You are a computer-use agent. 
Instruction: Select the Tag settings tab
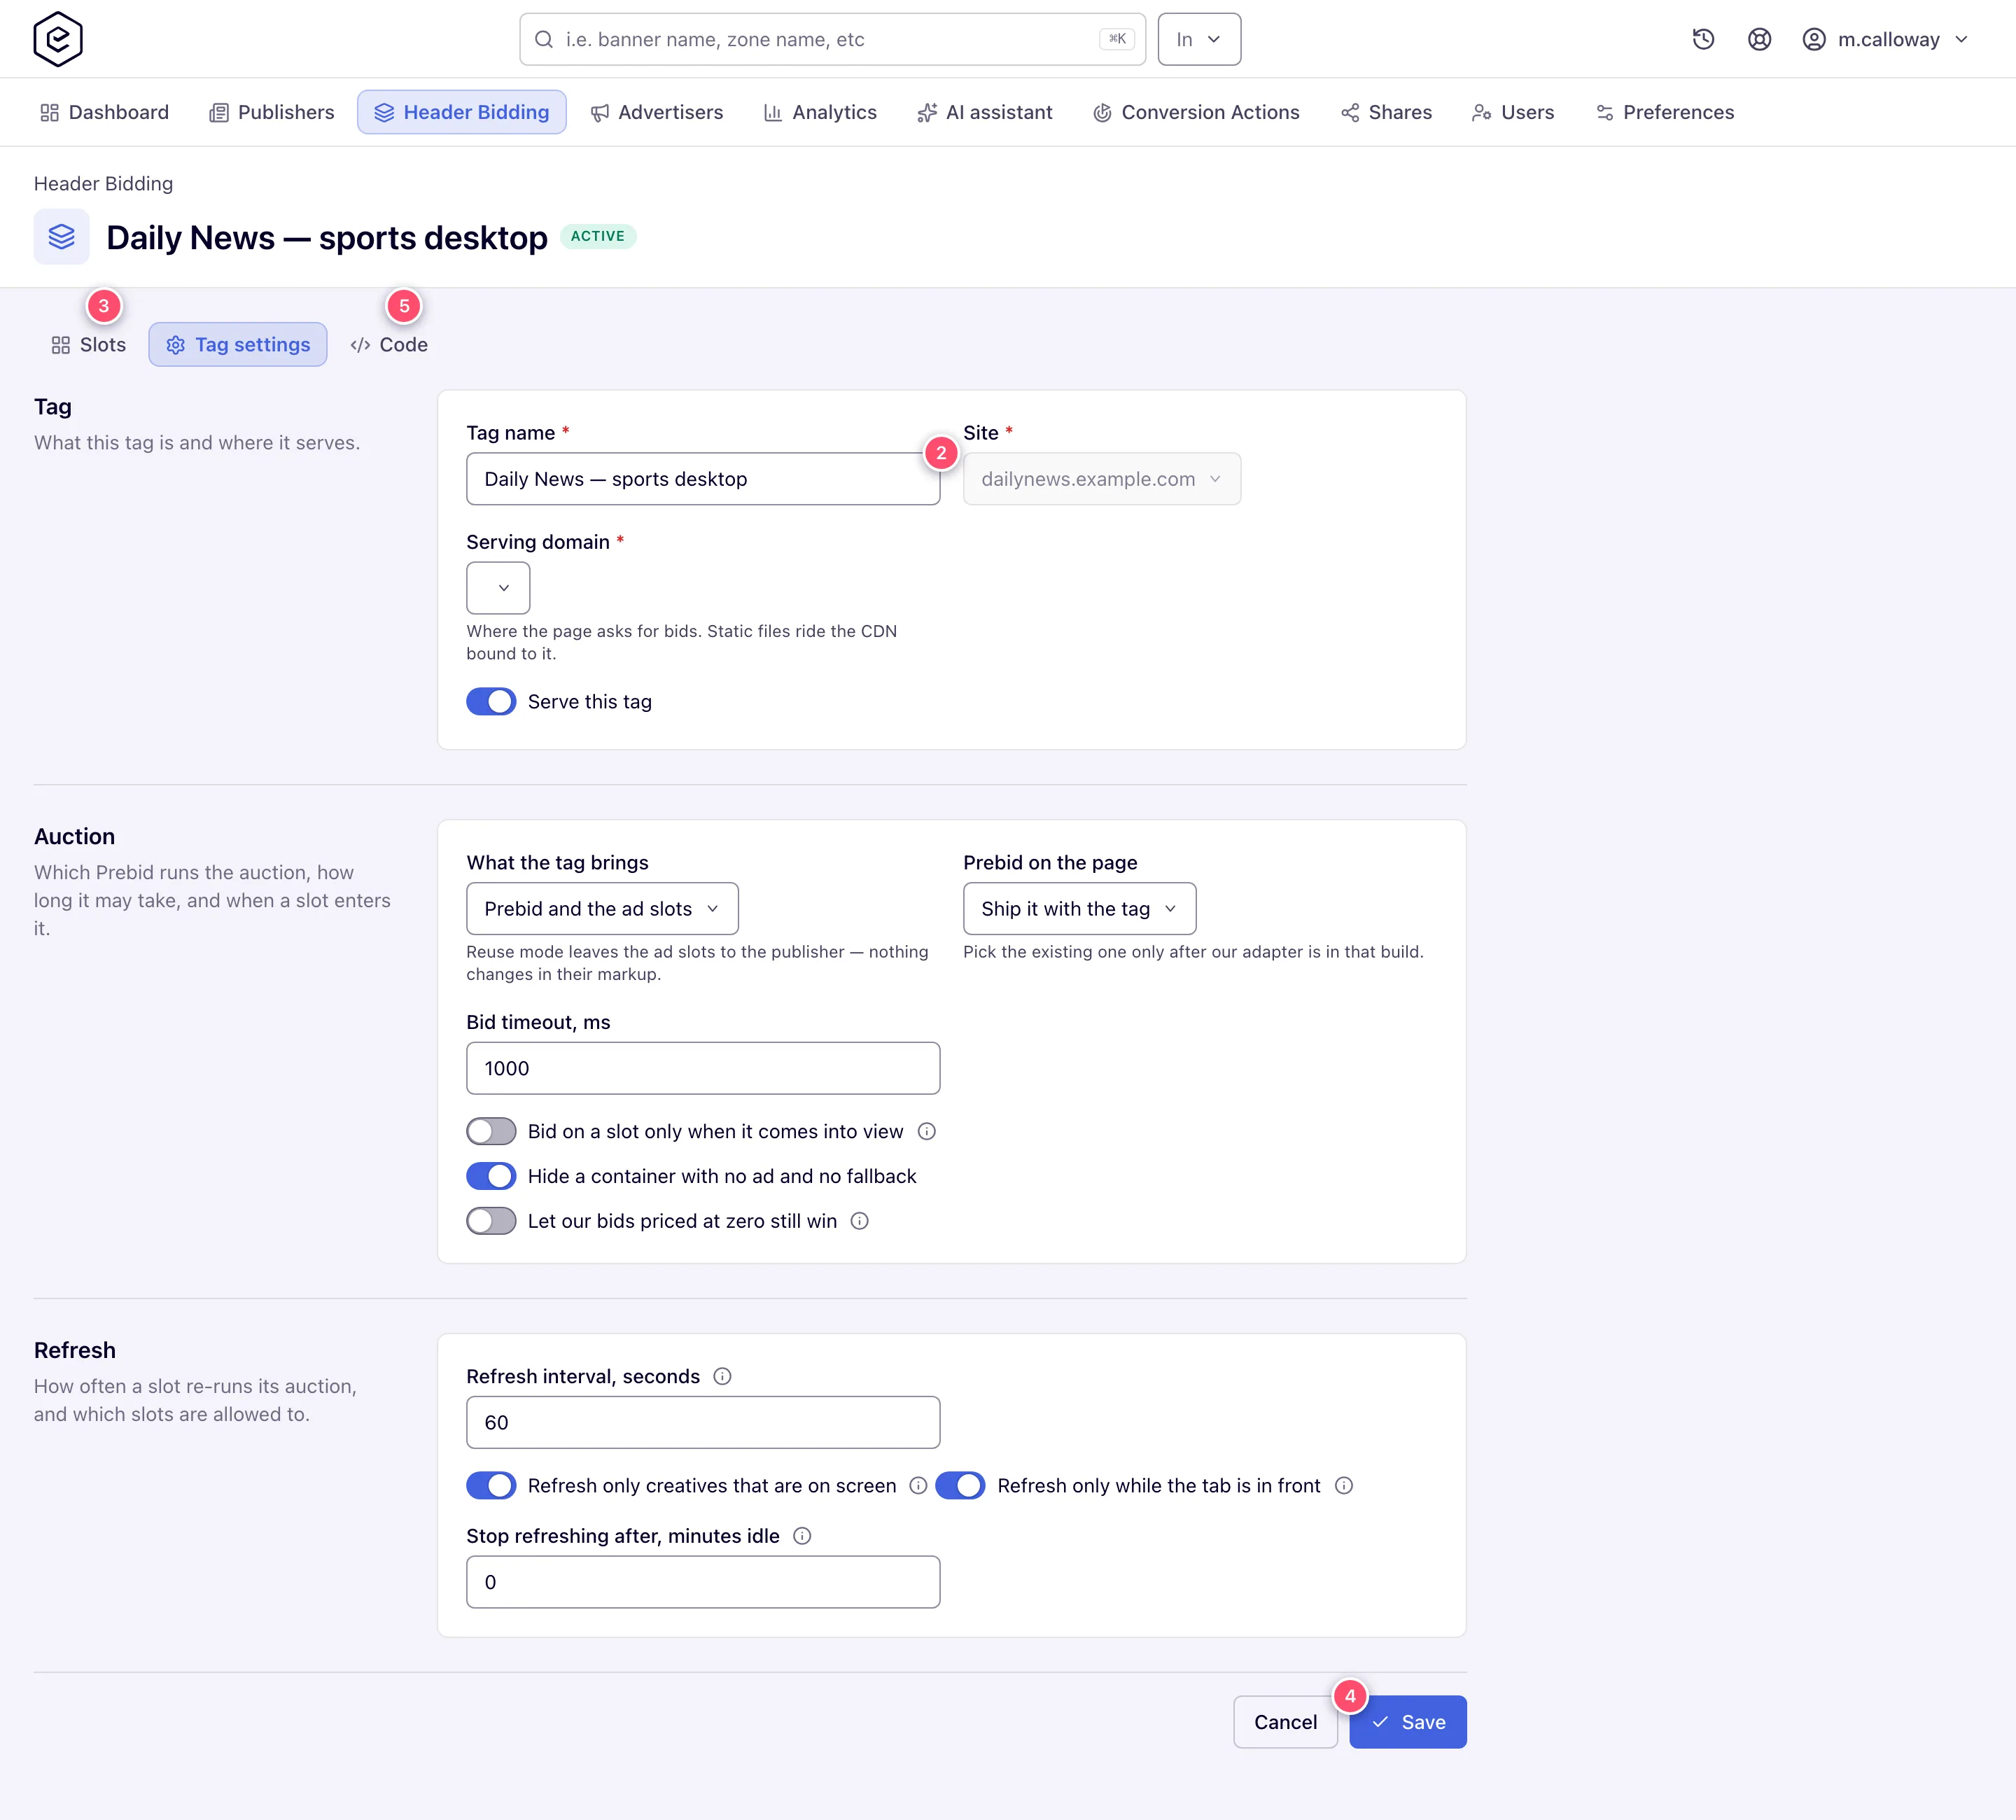(238, 344)
